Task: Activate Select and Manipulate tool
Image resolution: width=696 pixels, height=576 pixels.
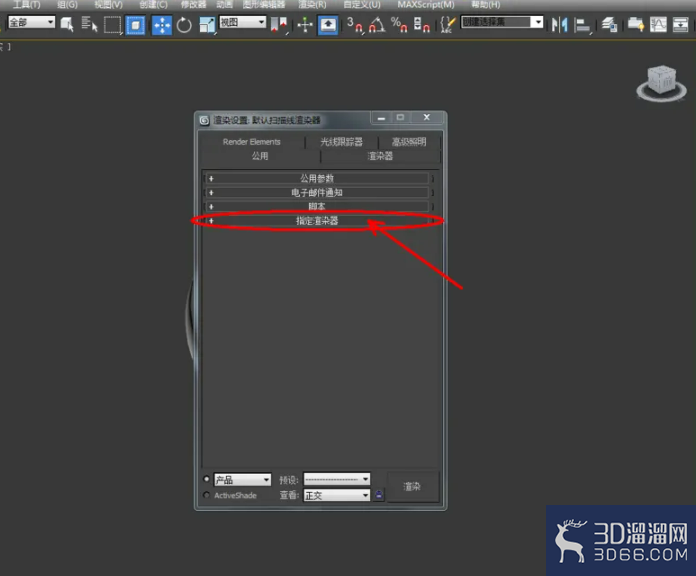Action: (305, 24)
